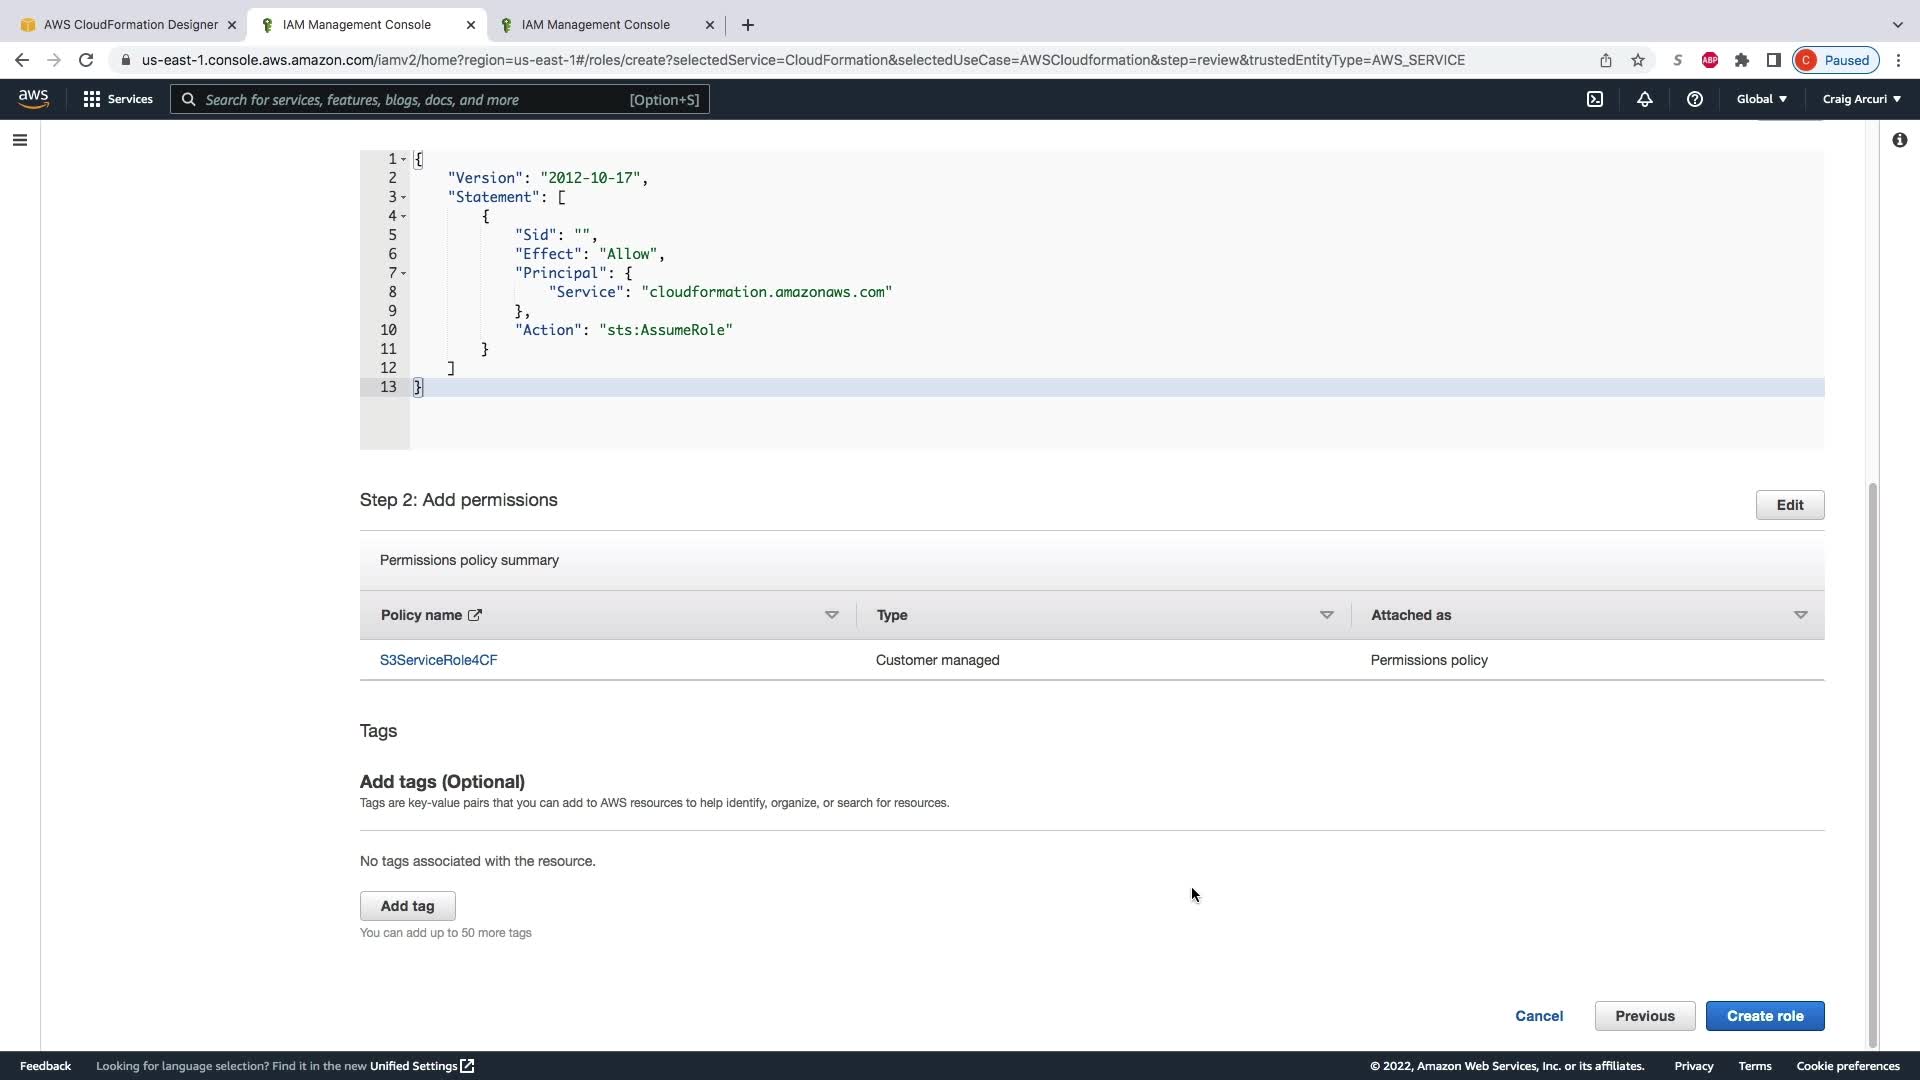Bookmark this page with the star icon

coord(1638,60)
